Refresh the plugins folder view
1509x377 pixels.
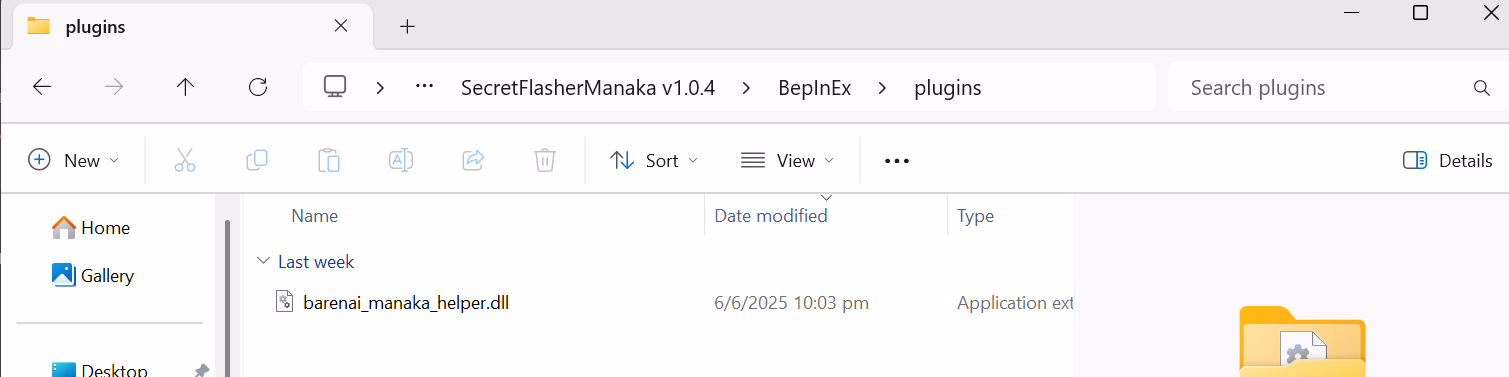(258, 87)
